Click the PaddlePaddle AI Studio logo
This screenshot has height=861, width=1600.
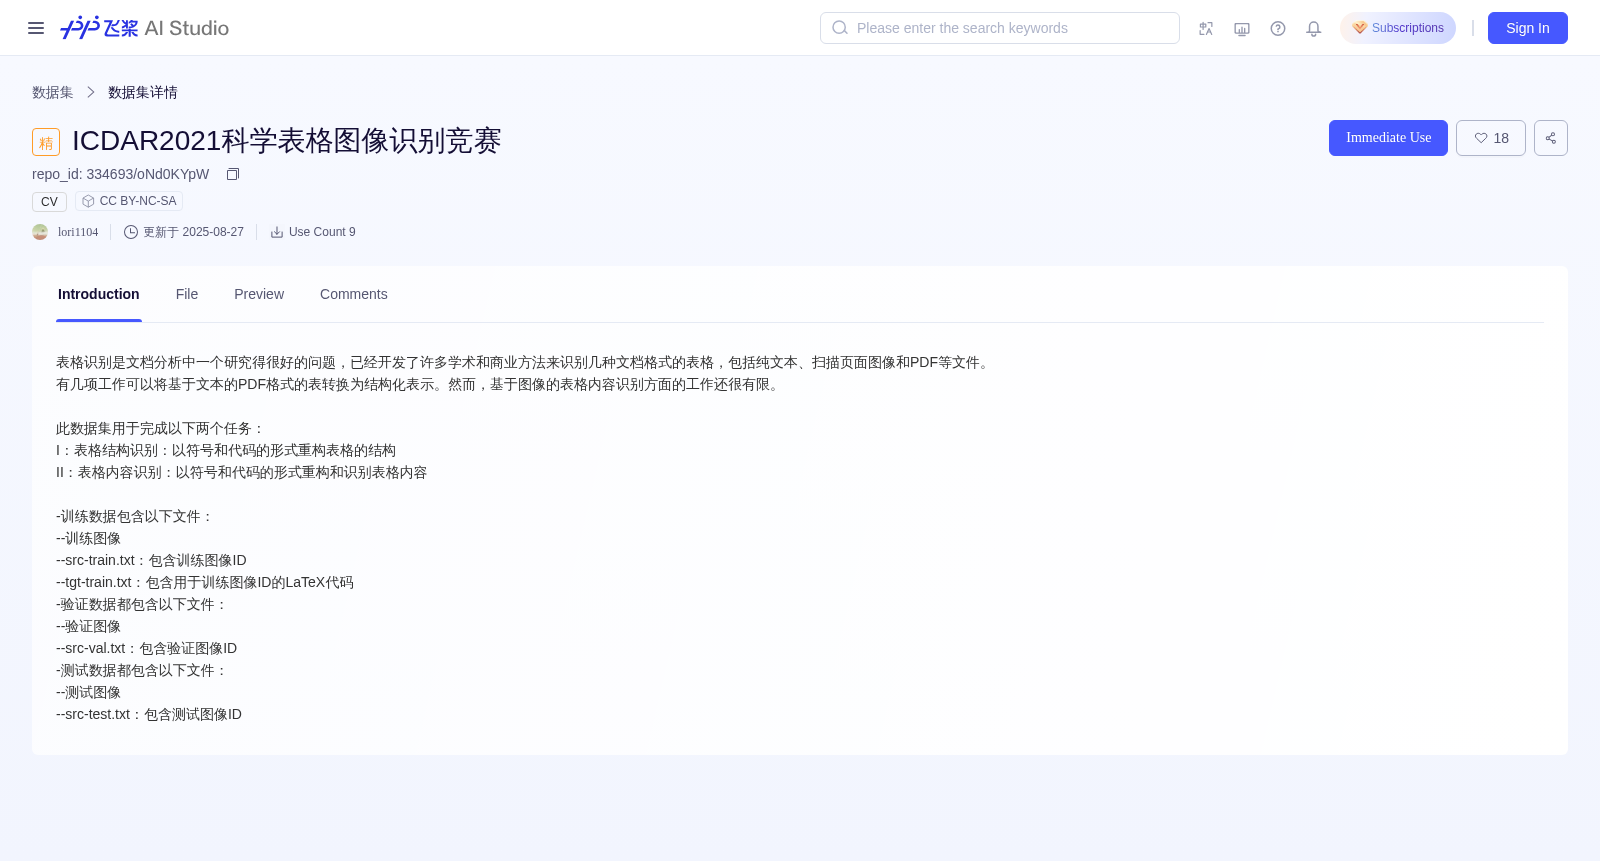(145, 28)
